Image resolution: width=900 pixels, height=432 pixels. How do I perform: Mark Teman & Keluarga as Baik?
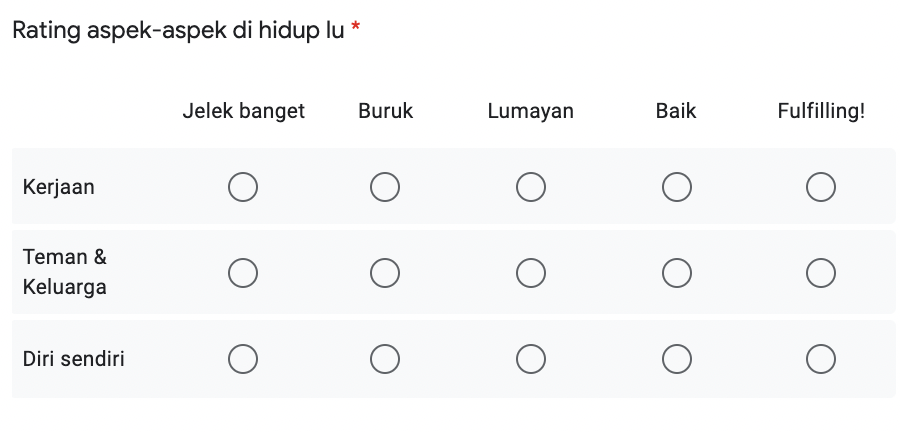[x=676, y=272]
